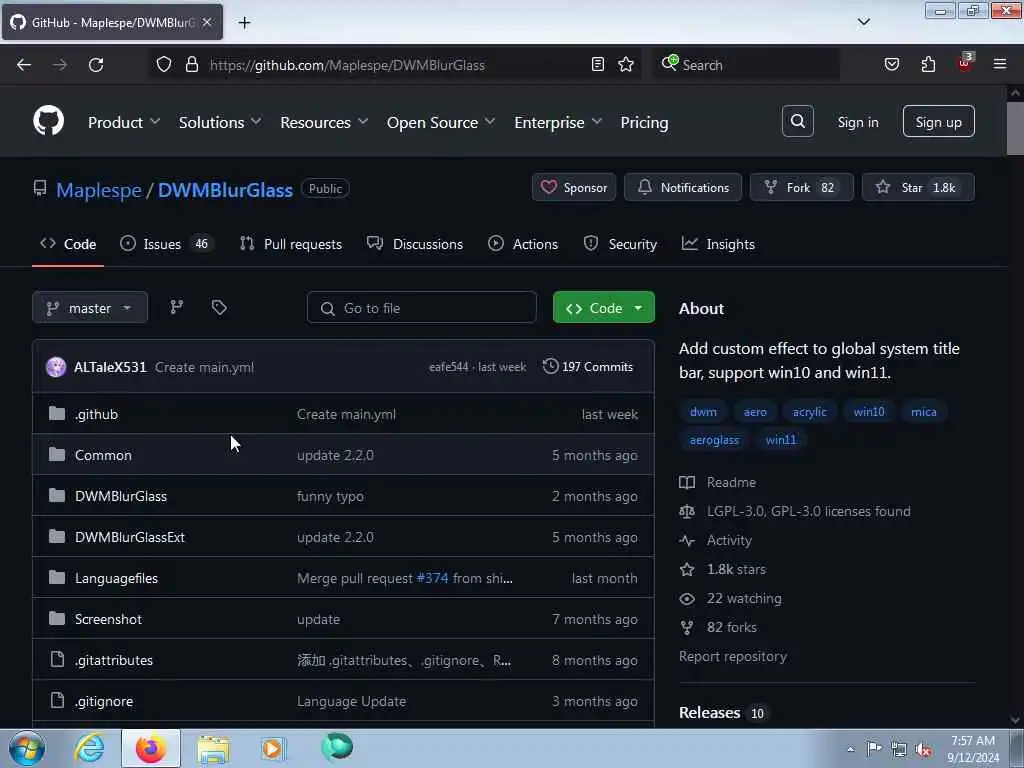The height and width of the screenshot is (768, 1024).
Task: Open Pocket save icon in toolbar
Action: click(891, 64)
